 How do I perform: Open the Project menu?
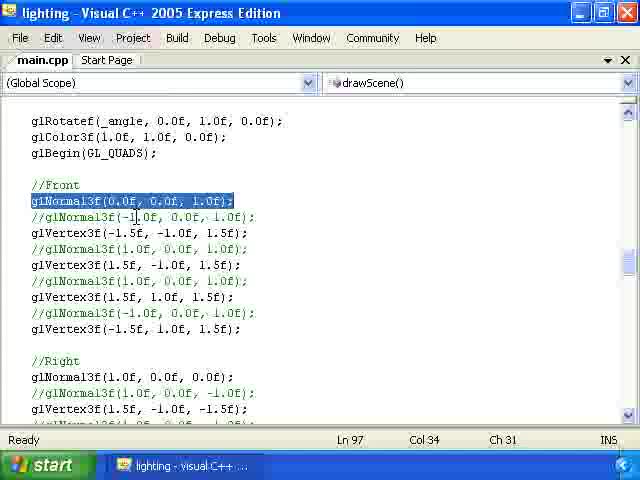pos(133,38)
